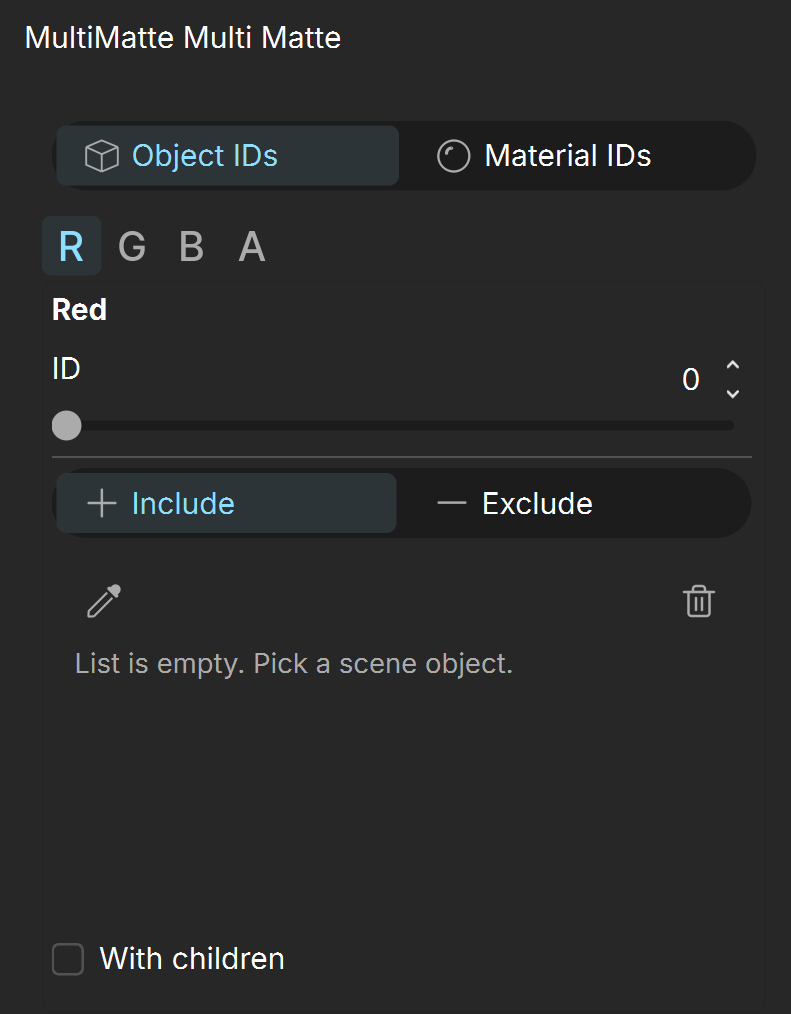The width and height of the screenshot is (791, 1014).
Task: Show the A channel tab
Action: point(252,246)
